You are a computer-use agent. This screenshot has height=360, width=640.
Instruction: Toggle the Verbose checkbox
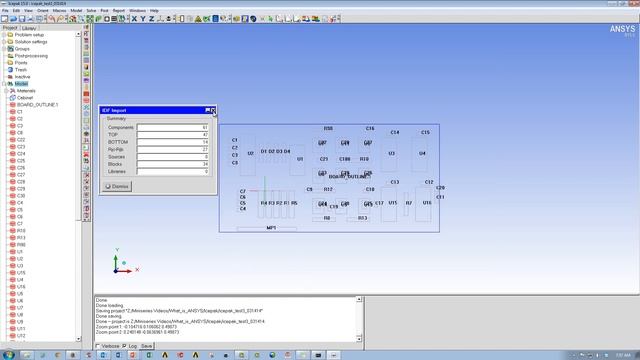click(x=98, y=346)
